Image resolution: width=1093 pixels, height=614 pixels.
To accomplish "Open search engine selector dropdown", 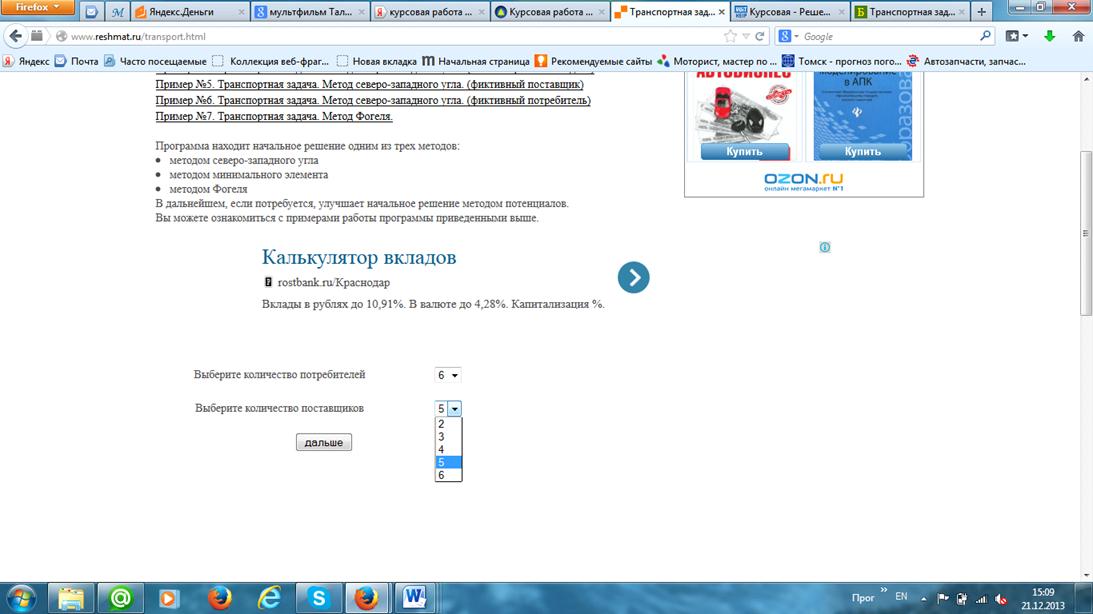I will click(788, 36).
